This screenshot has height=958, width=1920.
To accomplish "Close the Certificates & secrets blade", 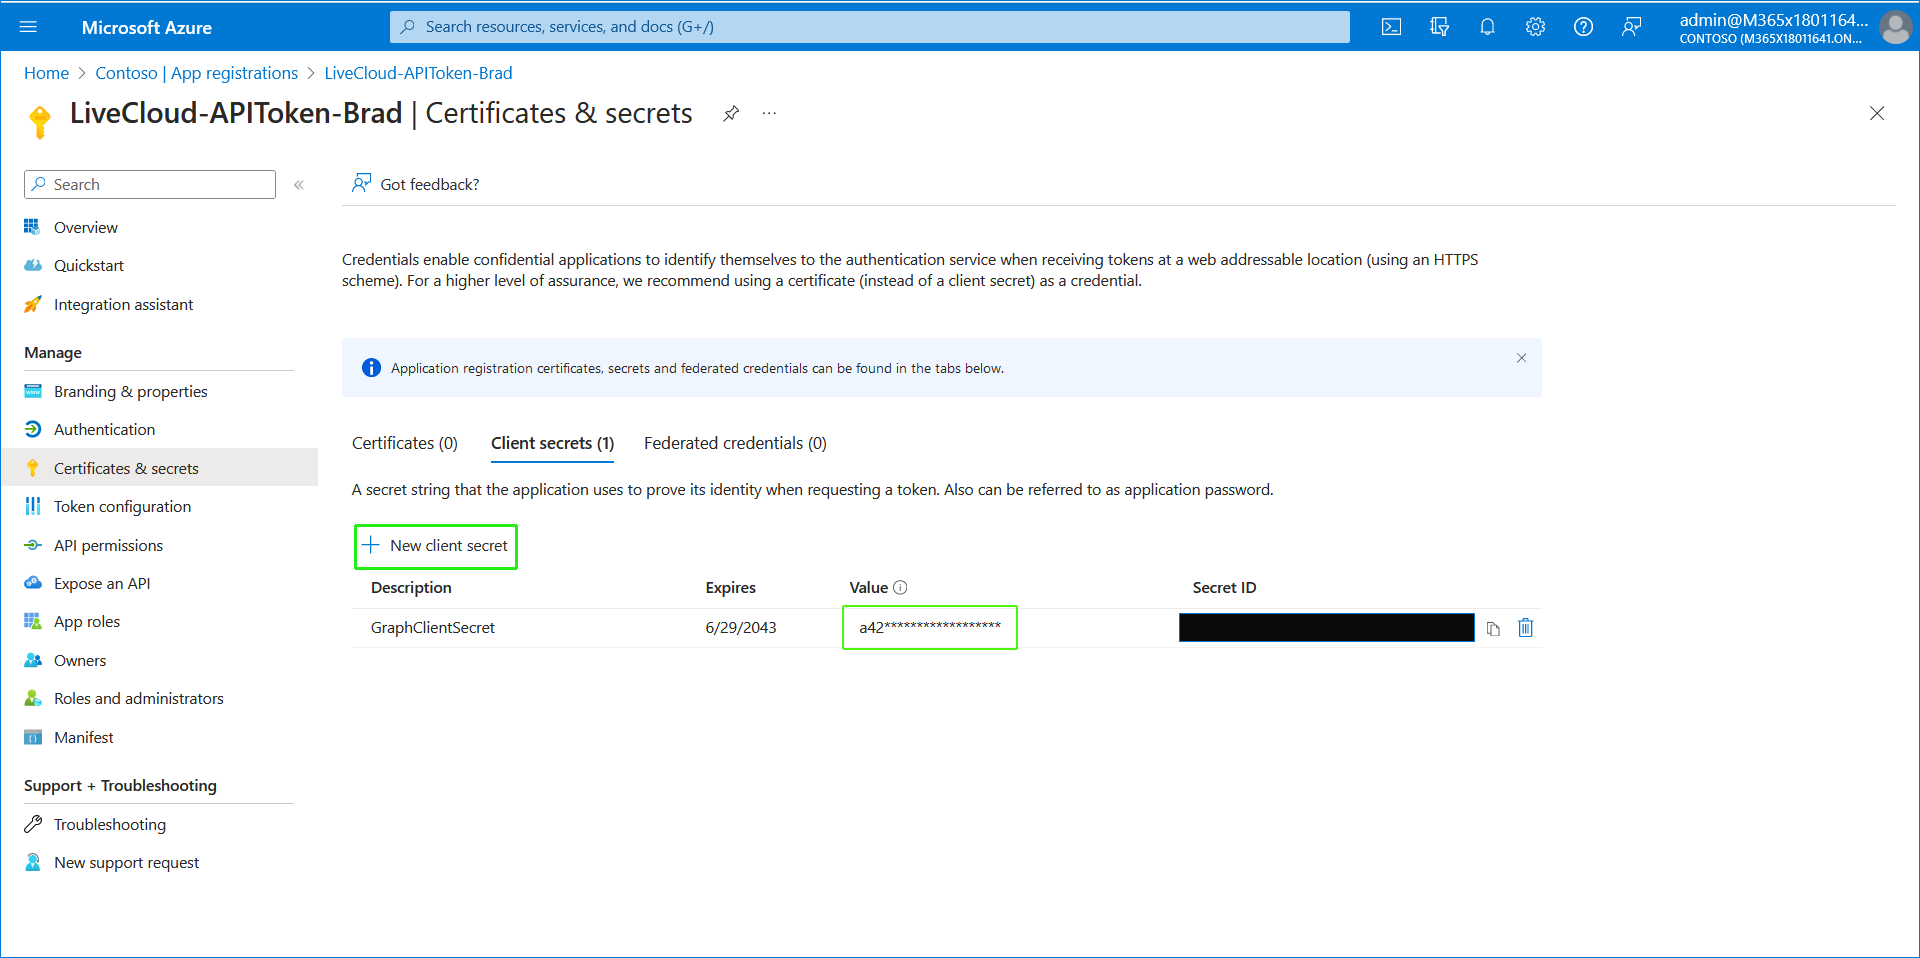I will point(1877,113).
